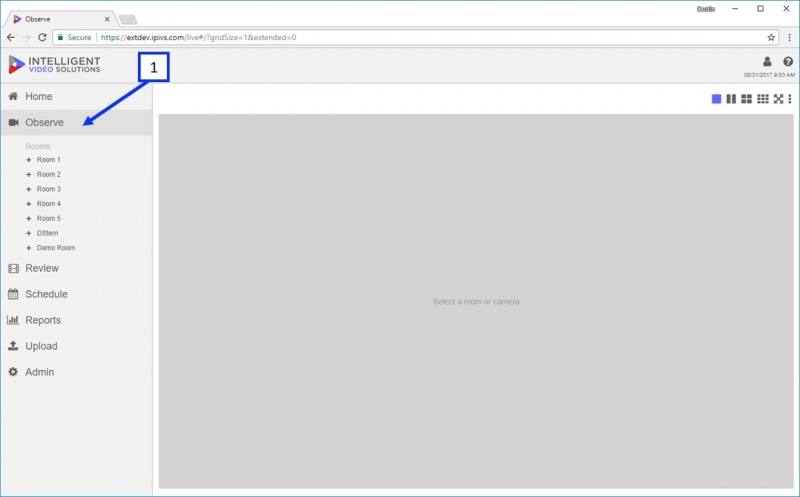
Task: Click the Reports bar-chart icon
Action: (x=13, y=320)
